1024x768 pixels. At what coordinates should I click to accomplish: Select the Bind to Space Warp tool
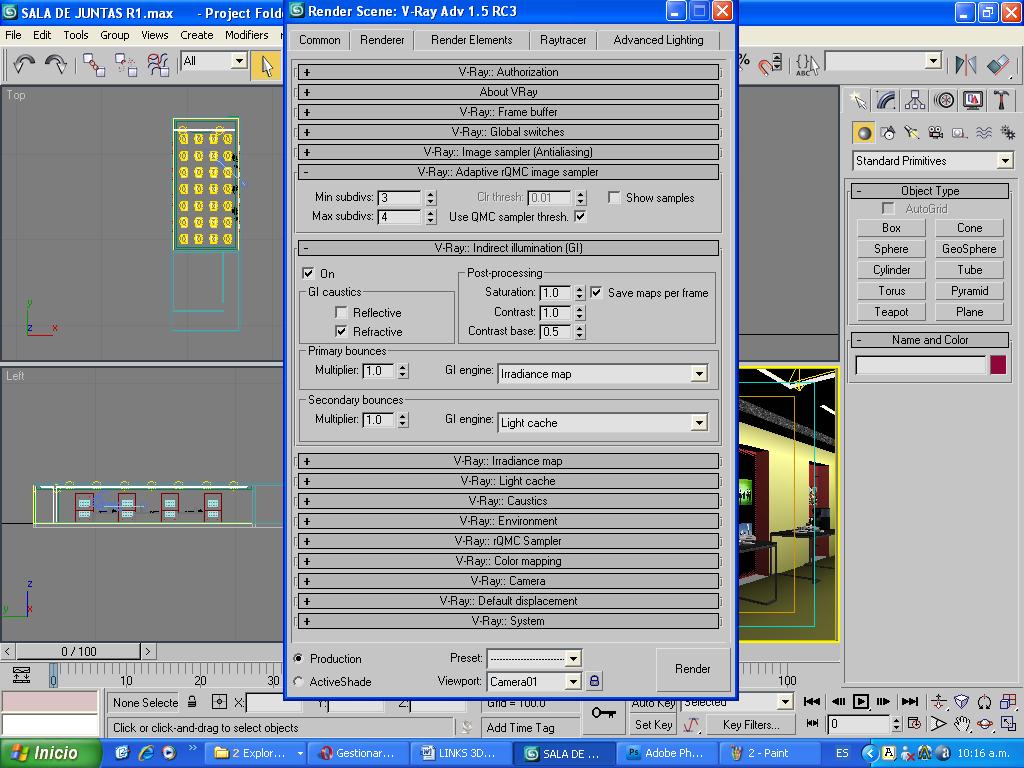(x=158, y=65)
